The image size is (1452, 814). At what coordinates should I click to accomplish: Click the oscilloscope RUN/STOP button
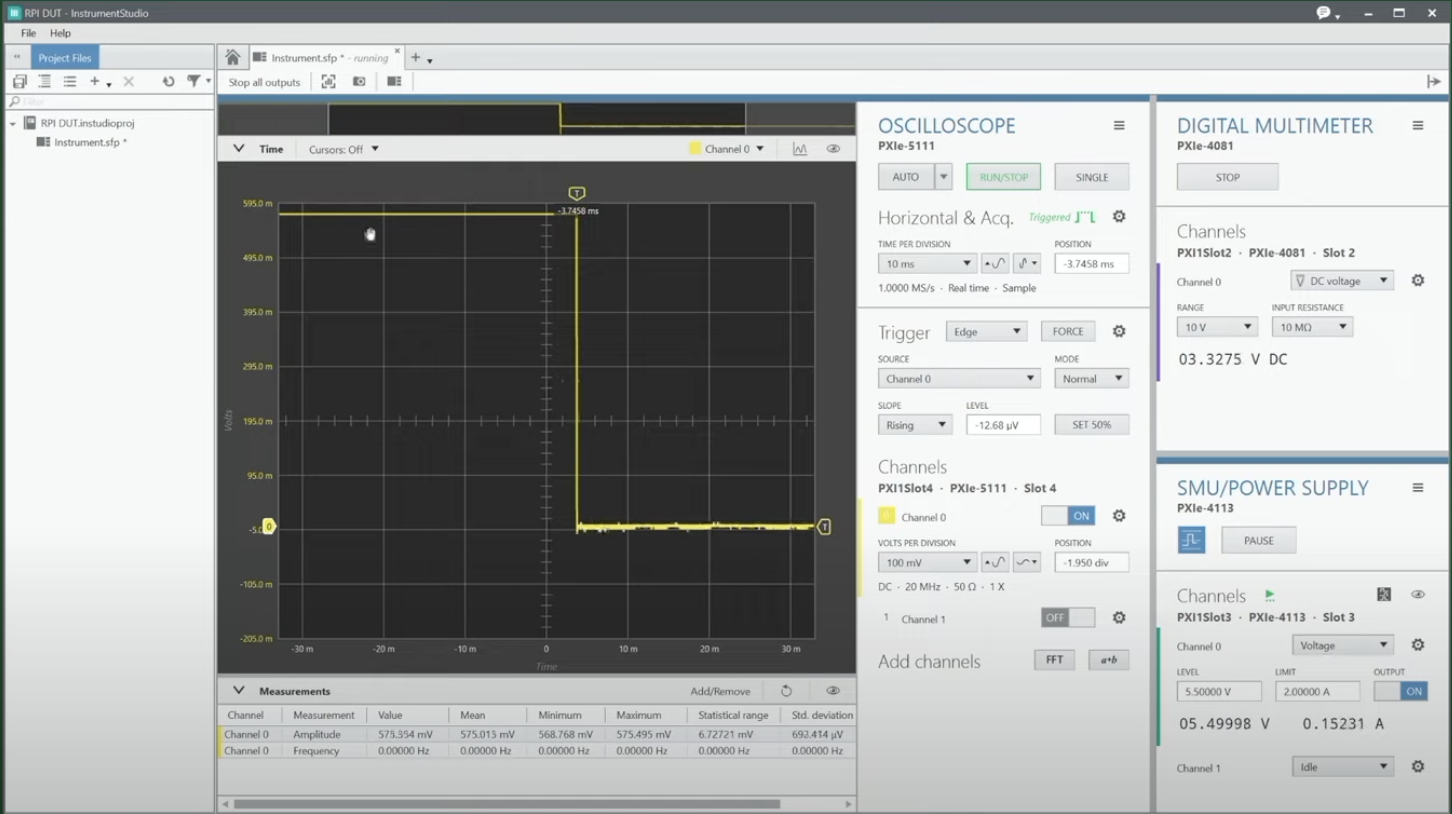click(x=1003, y=177)
